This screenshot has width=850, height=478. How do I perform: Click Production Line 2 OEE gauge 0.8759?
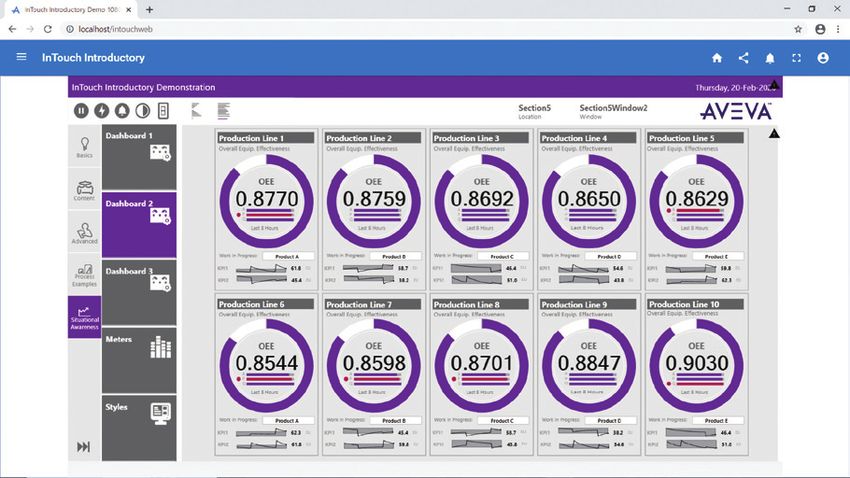pyautogui.click(x=374, y=202)
